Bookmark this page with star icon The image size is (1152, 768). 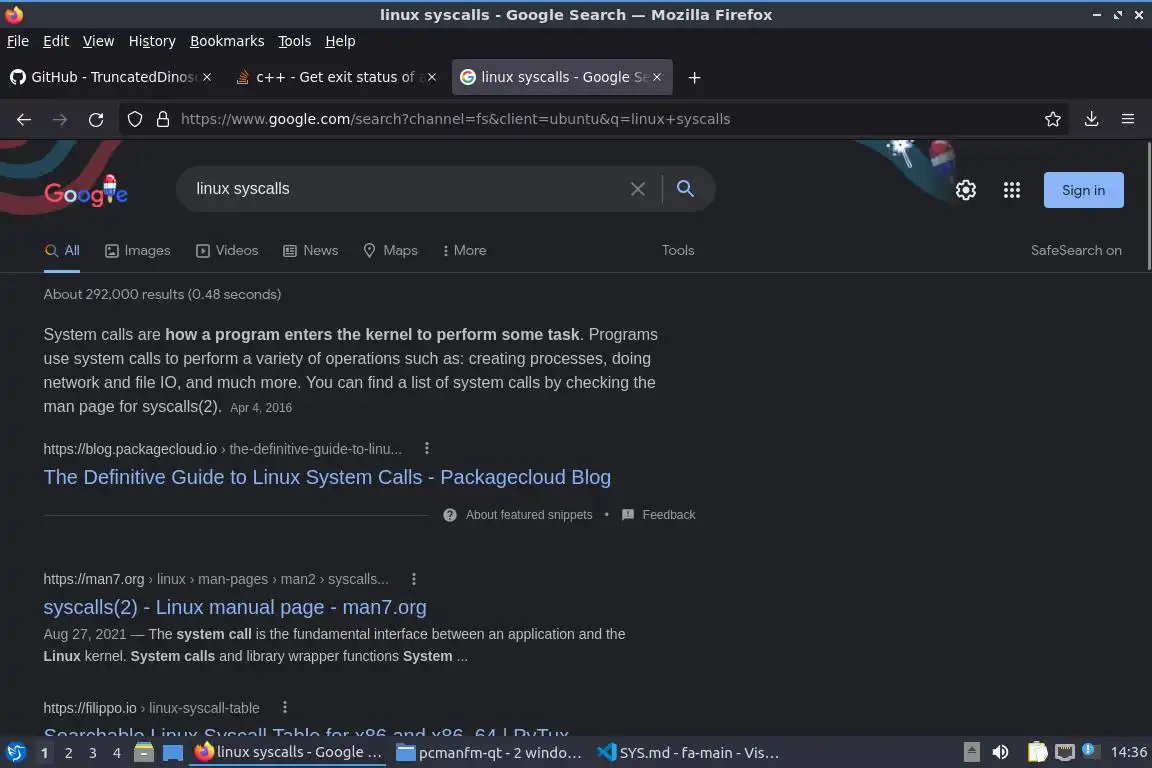1053,119
